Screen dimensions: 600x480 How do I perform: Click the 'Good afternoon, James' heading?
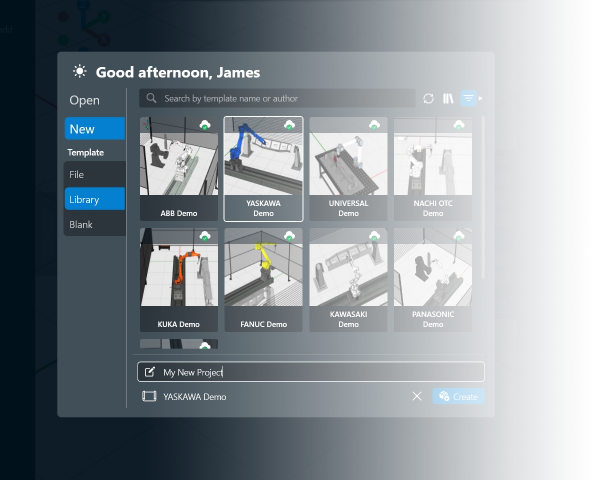coord(178,72)
